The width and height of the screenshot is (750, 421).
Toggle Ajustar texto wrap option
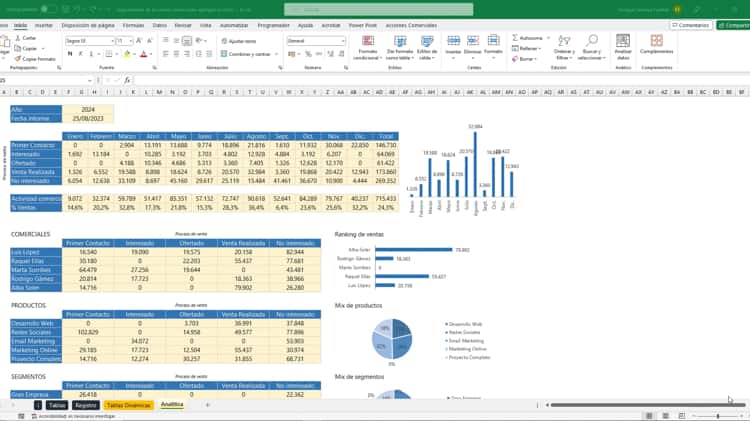tap(239, 41)
